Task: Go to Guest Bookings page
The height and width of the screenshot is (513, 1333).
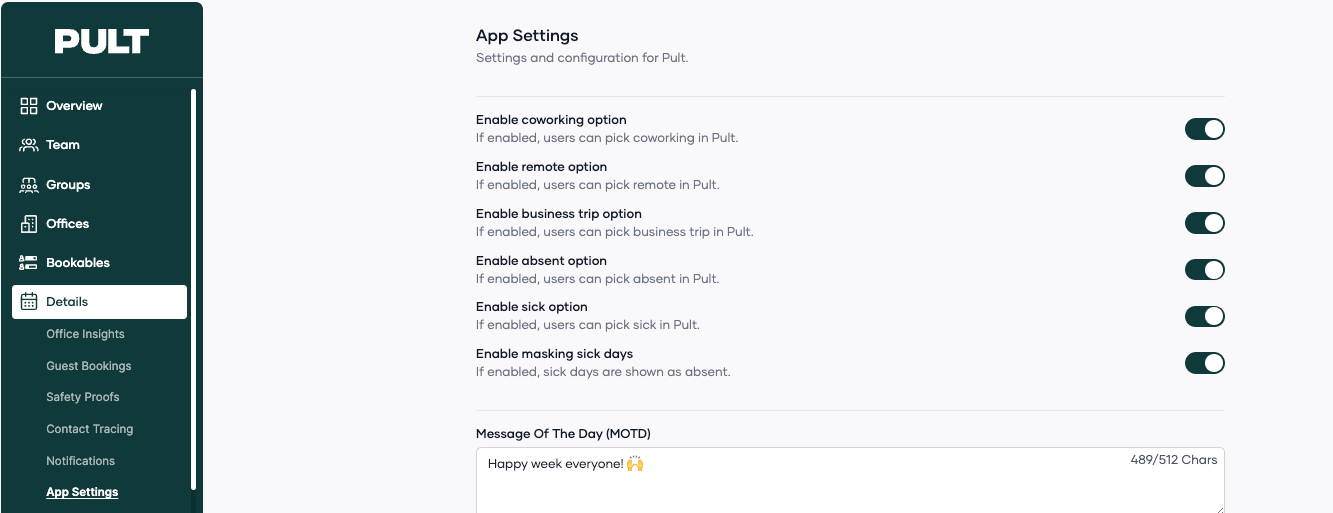Action: point(89,366)
